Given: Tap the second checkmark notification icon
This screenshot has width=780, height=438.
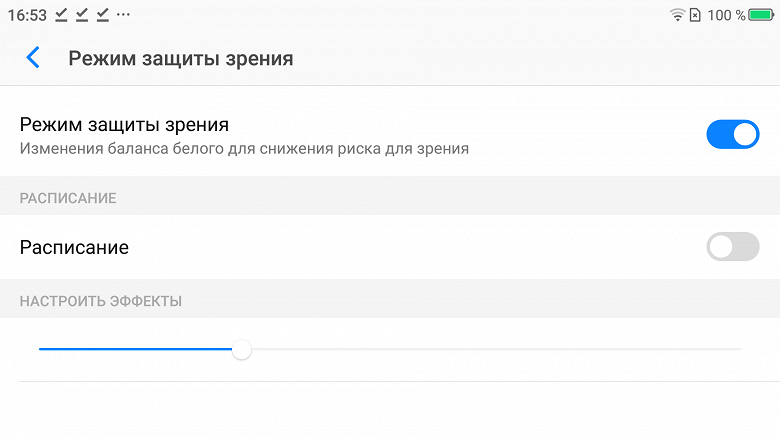Looking at the screenshot, I should tap(82, 15).
